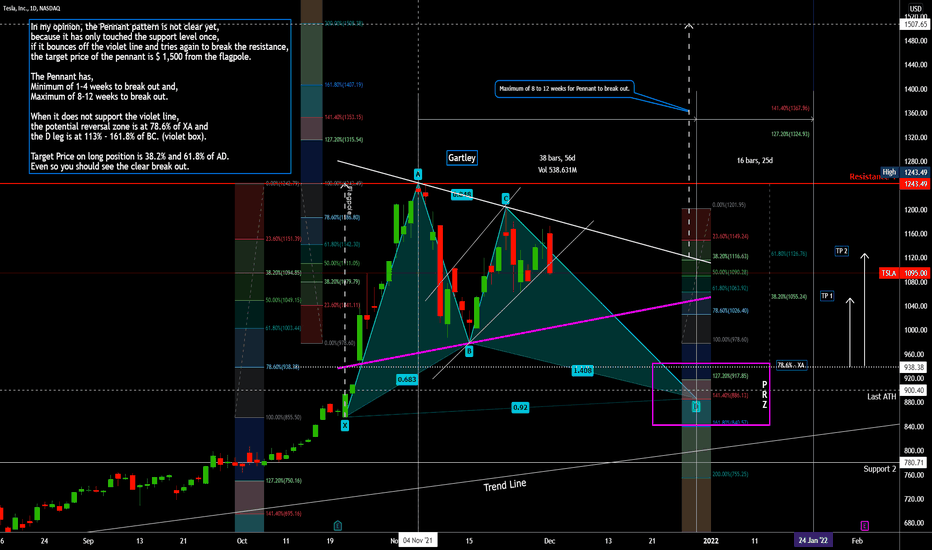Click the 'Vol 538.631M' text

coord(557,170)
